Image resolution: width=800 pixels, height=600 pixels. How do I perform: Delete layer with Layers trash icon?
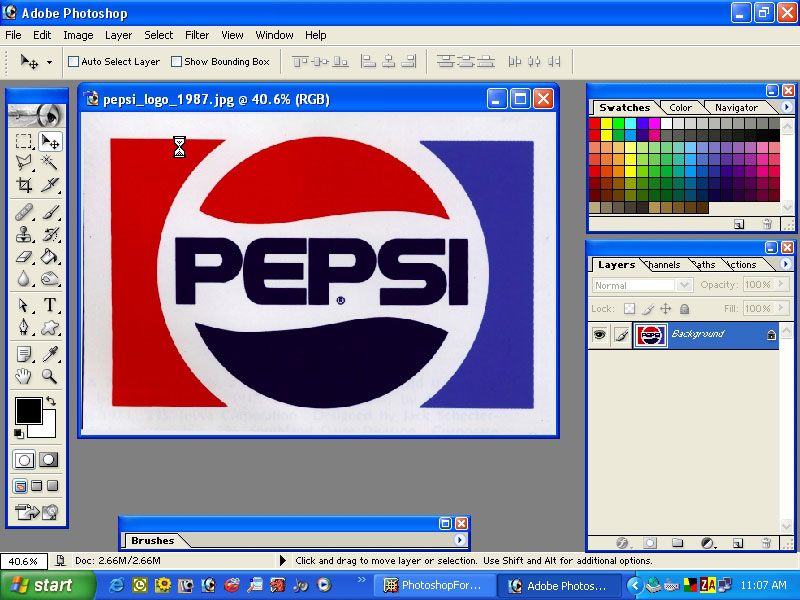[x=765, y=543]
